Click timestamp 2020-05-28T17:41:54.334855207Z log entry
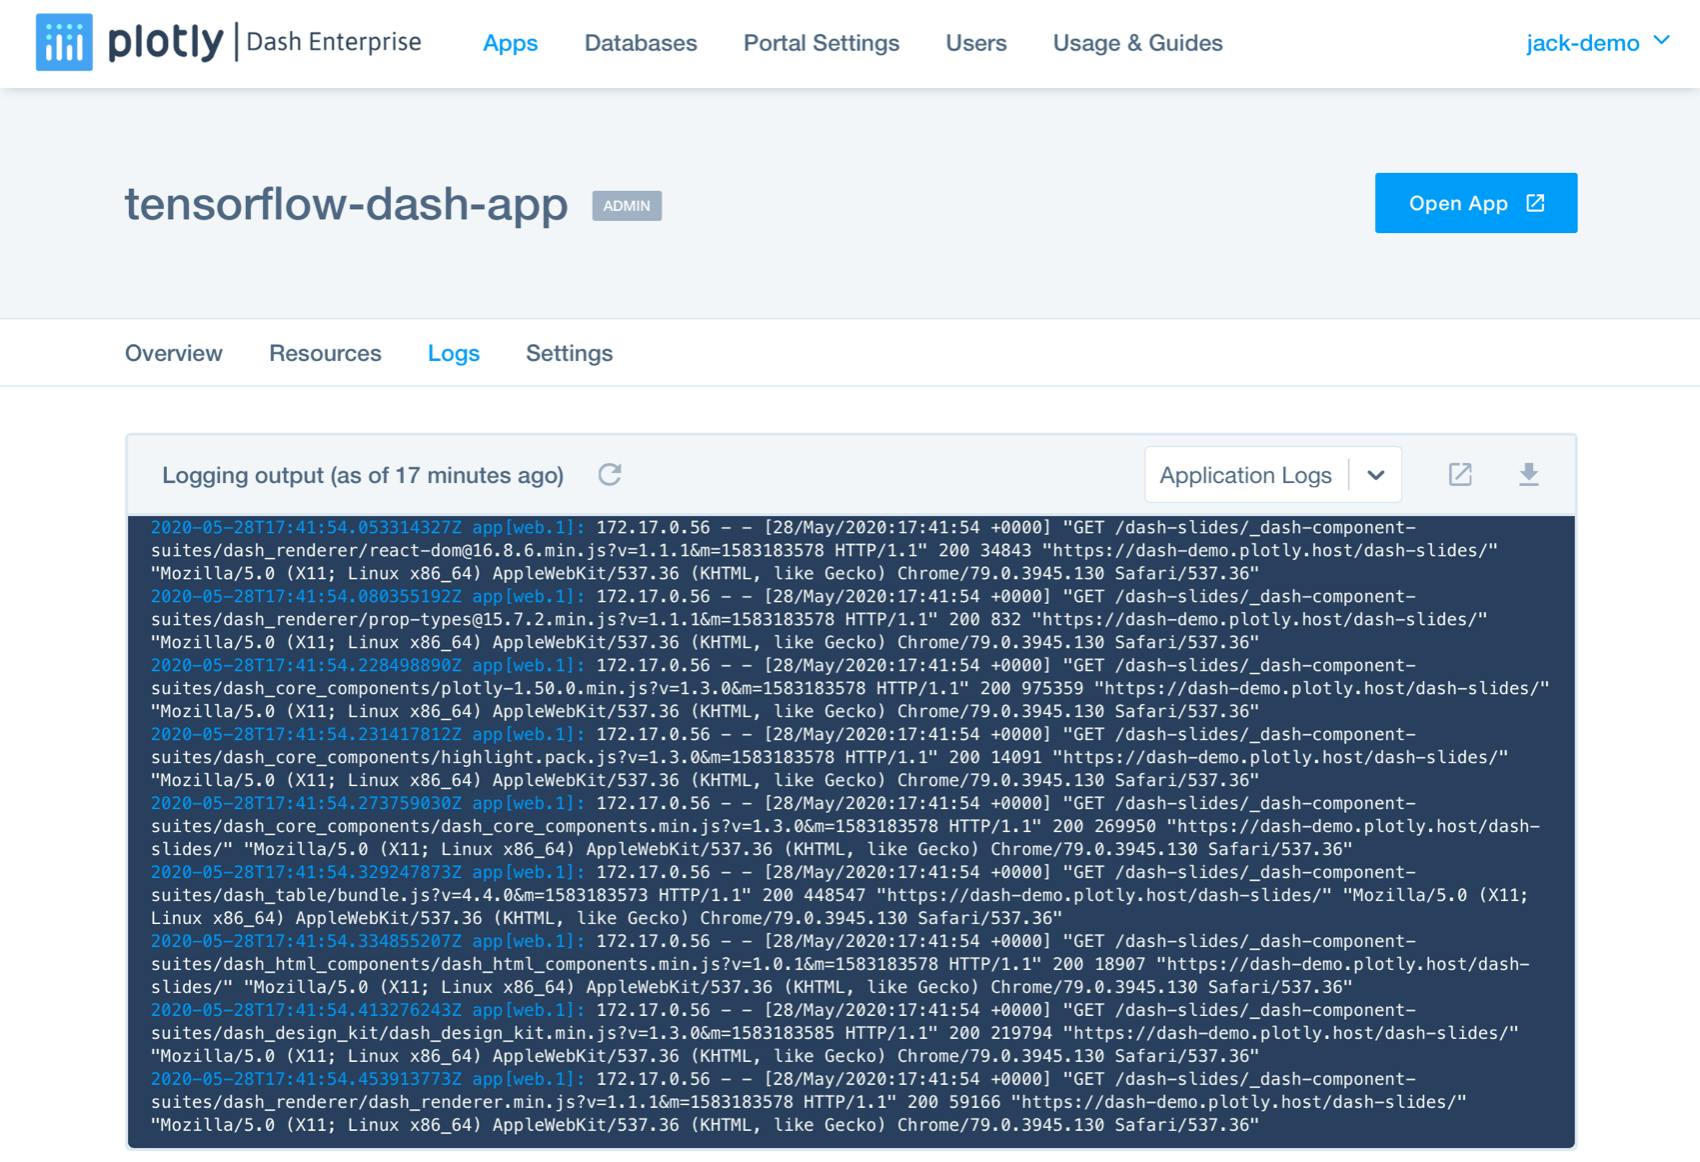The width and height of the screenshot is (1700, 1162). 307,941
